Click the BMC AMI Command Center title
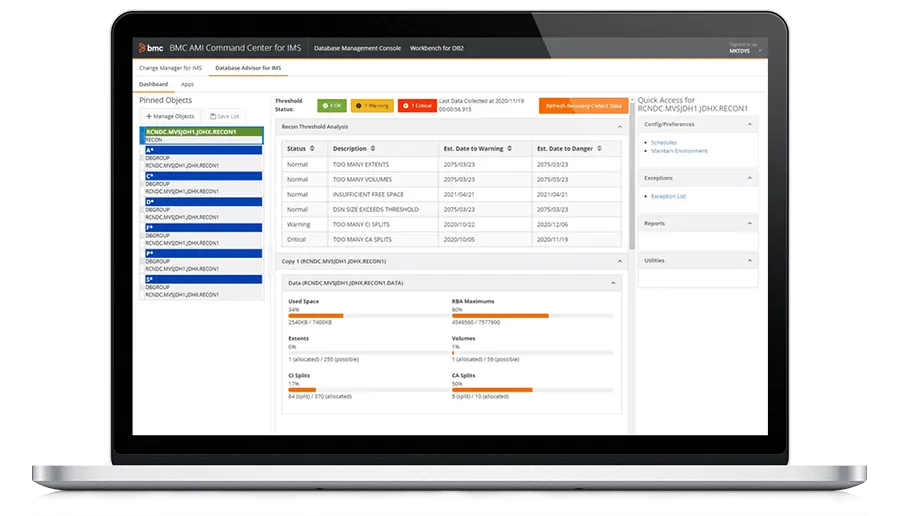900x516 pixels. pos(235,48)
